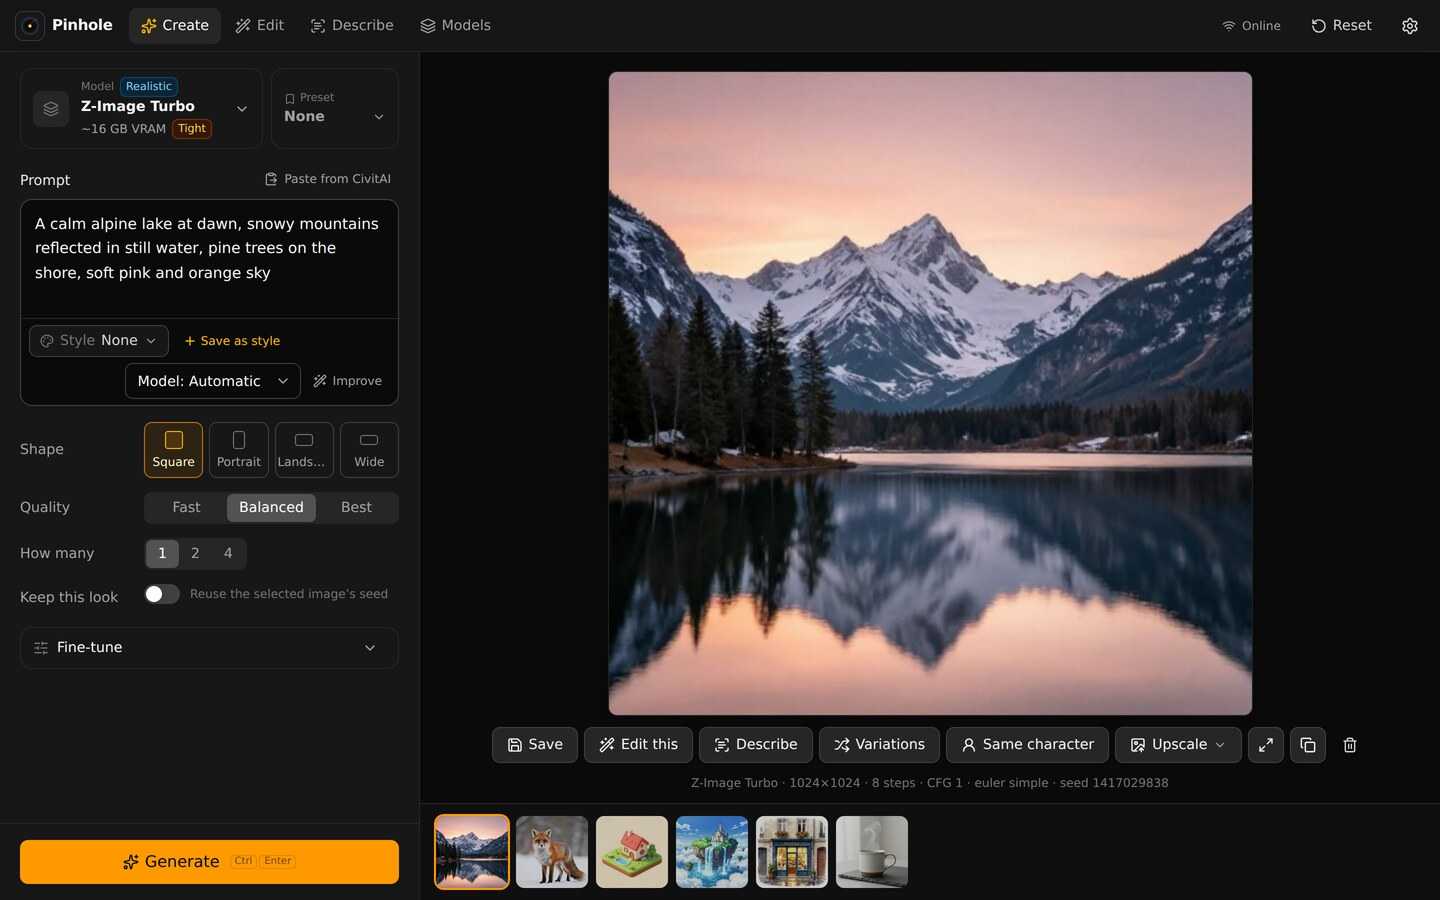Screen dimensions: 1440x900
Task: Select the Landscape shape option
Action: tap(304, 450)
